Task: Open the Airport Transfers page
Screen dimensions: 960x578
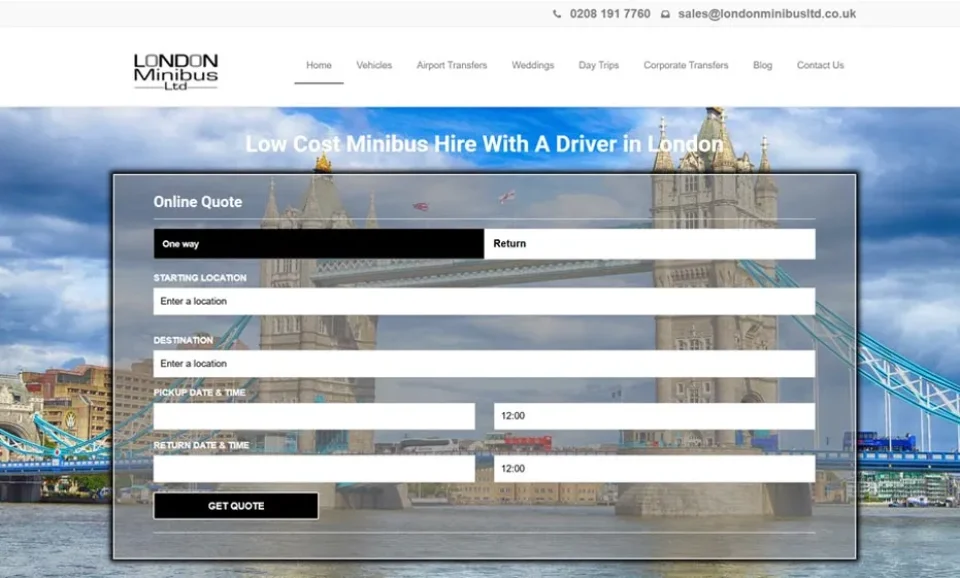Action: pos(452,65)
